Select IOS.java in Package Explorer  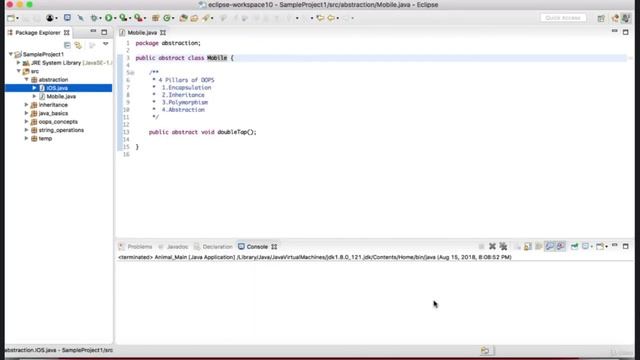[57, 88]
